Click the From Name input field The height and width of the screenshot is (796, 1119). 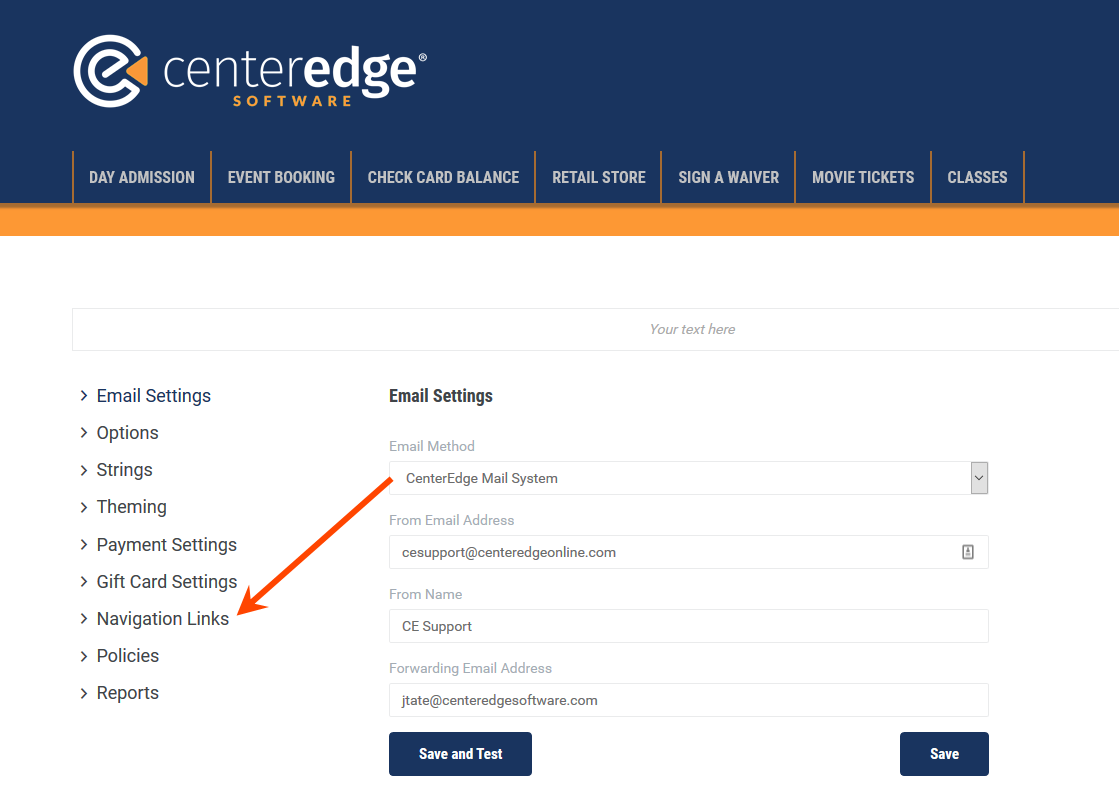[x=689, y=626]
